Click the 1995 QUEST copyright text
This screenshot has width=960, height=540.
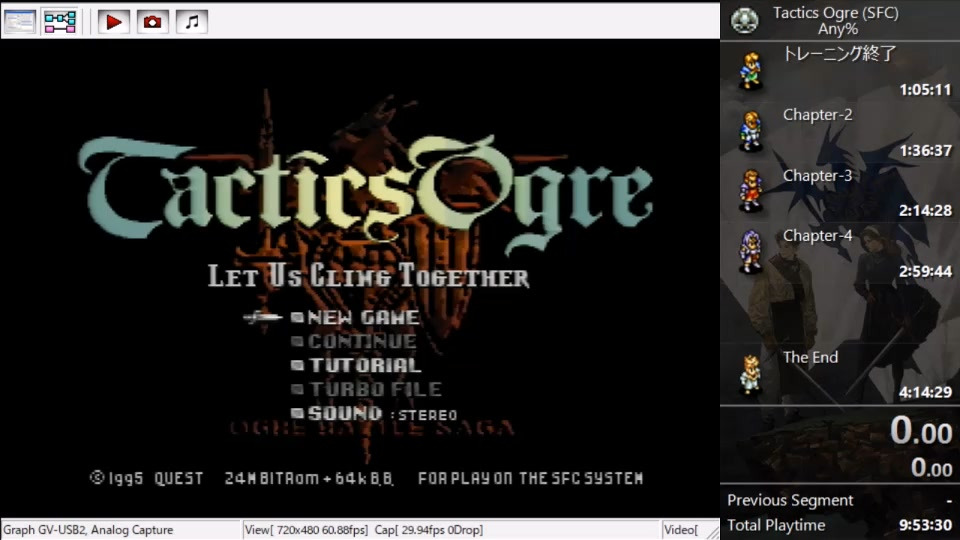(147, 478)
